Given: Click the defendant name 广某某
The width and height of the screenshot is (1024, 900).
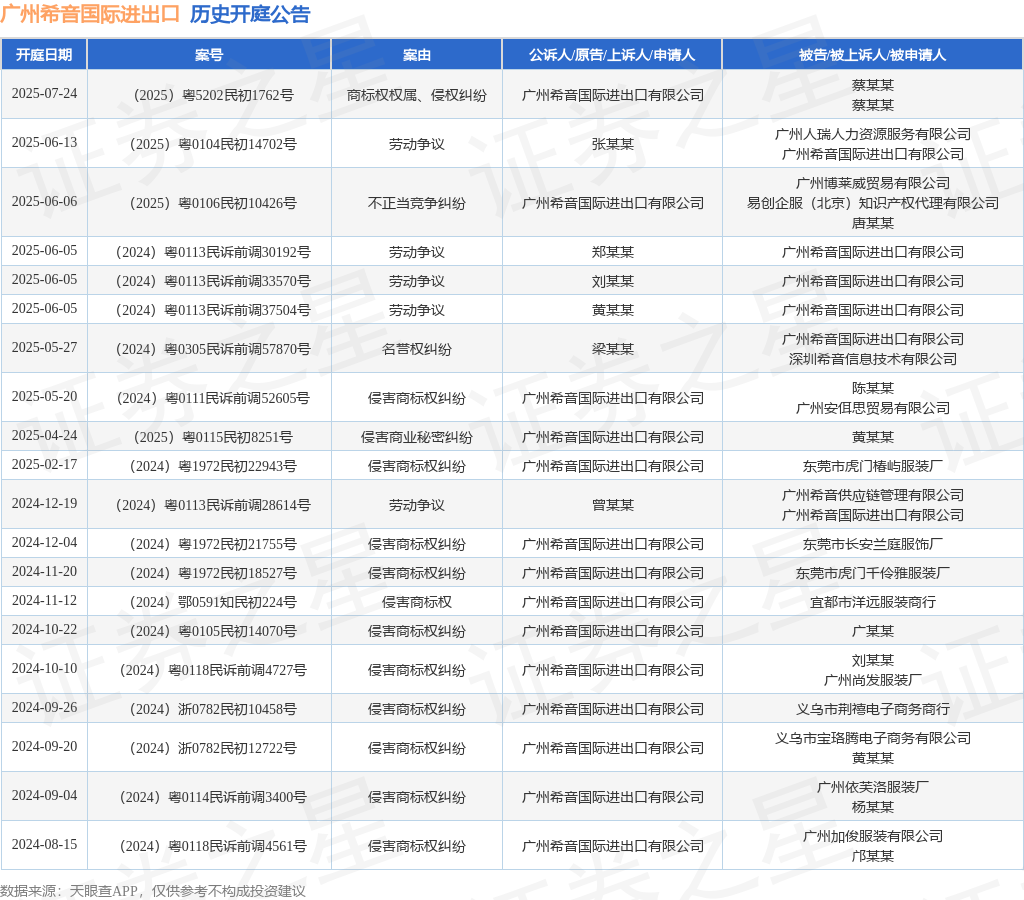Looking at the screenshot, I should pyautogui.click(x=872, y=632).
